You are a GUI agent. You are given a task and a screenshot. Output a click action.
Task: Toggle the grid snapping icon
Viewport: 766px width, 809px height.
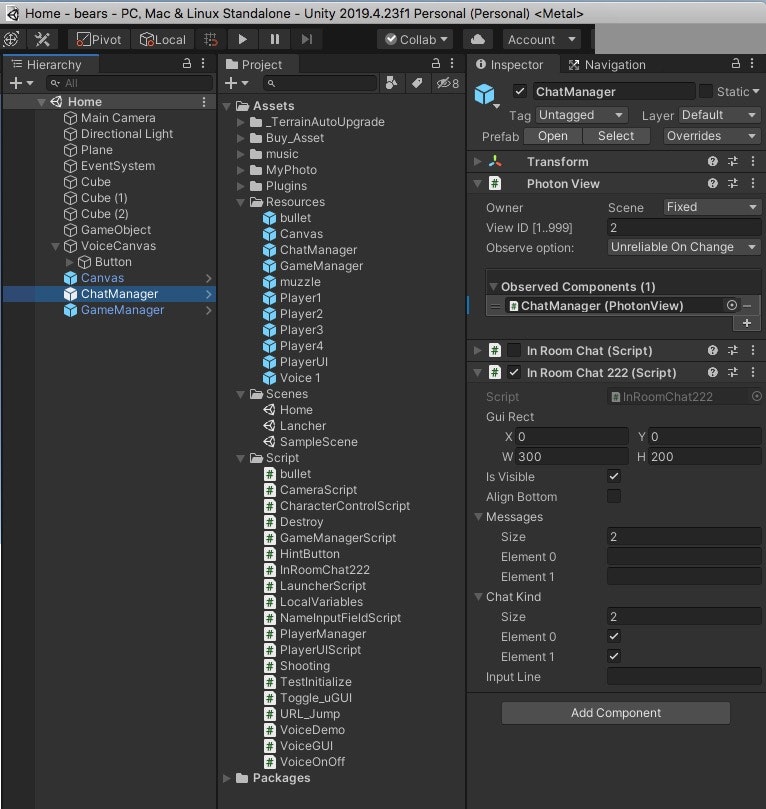[x=210, y=39]
